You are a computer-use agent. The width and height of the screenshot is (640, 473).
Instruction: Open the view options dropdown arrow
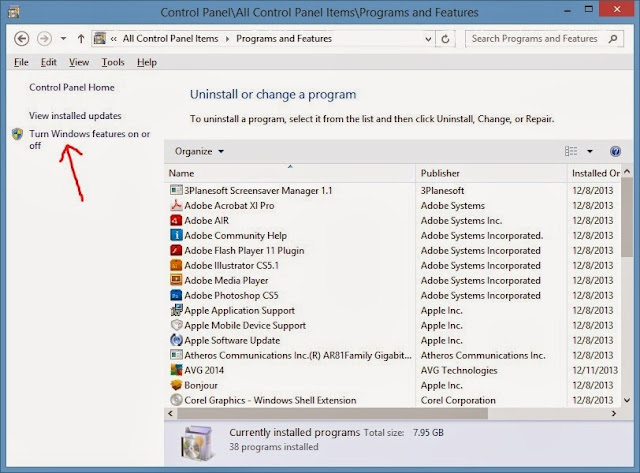[590, 151]
